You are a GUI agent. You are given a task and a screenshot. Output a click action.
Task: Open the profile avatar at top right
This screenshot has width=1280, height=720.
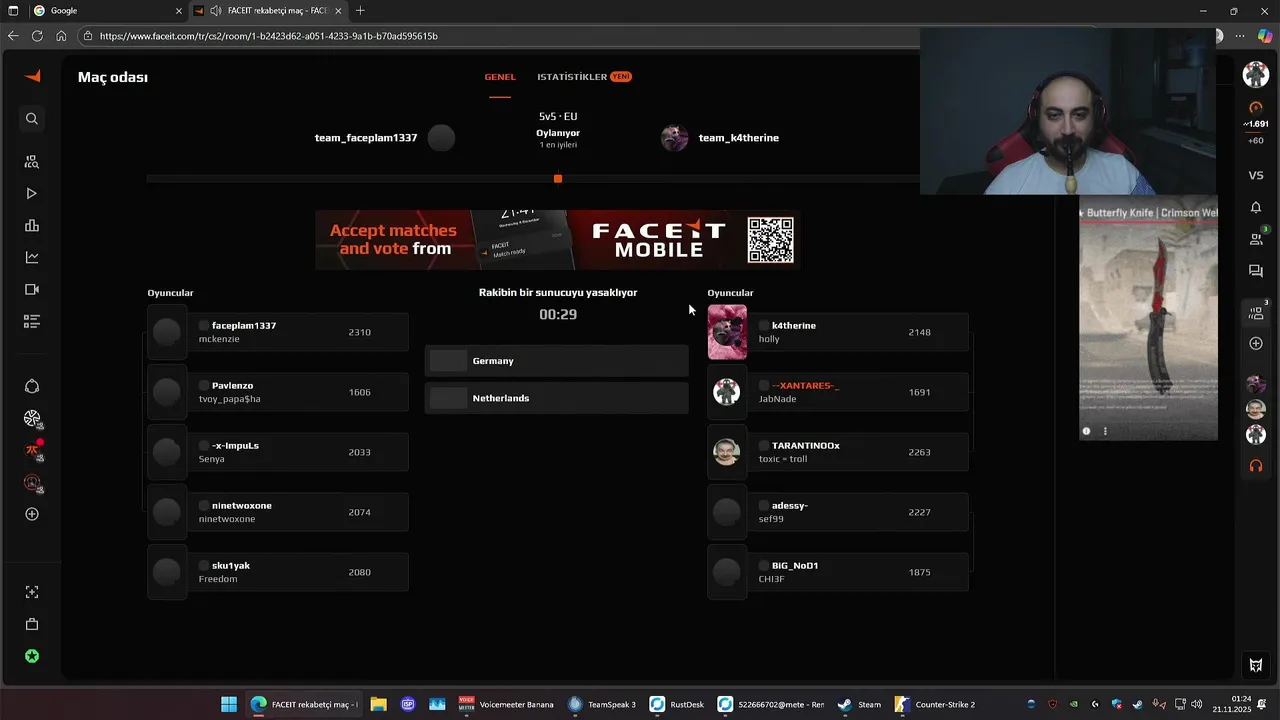1256,74
